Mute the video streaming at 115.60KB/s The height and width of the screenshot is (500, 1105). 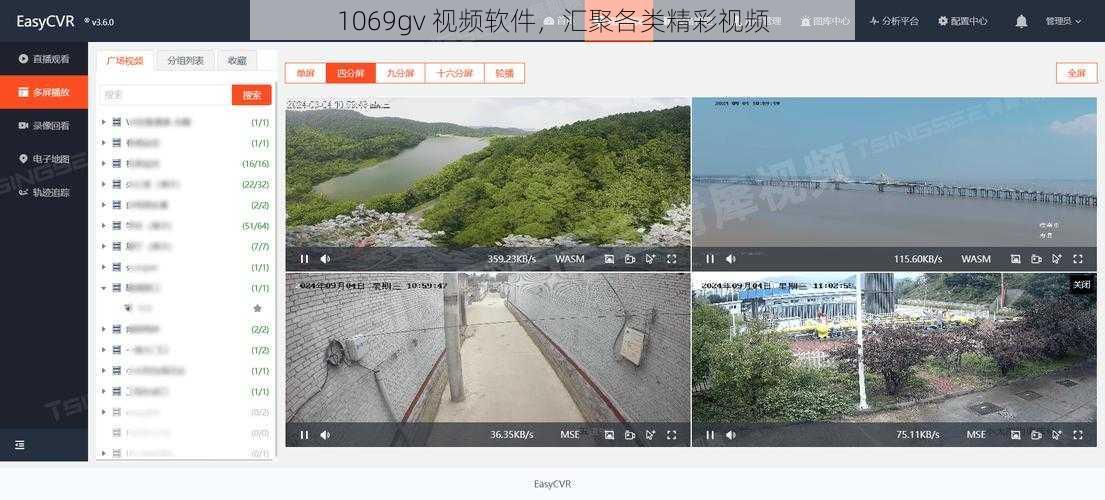[731, 259]
